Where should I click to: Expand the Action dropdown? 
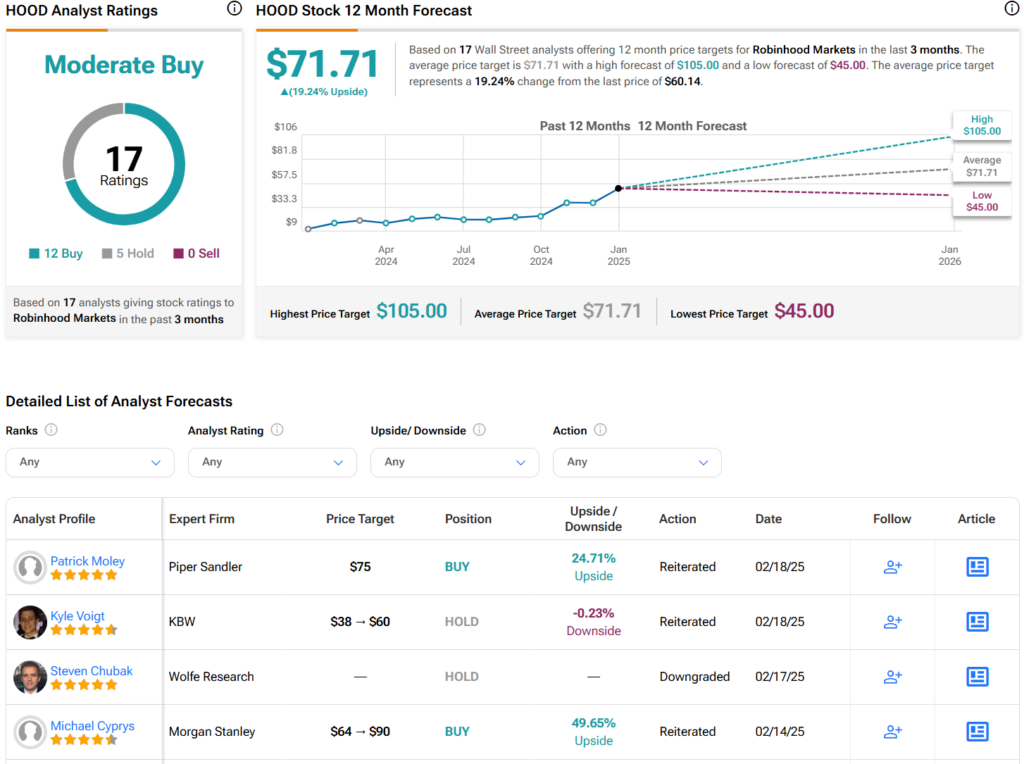coord(637,462)
